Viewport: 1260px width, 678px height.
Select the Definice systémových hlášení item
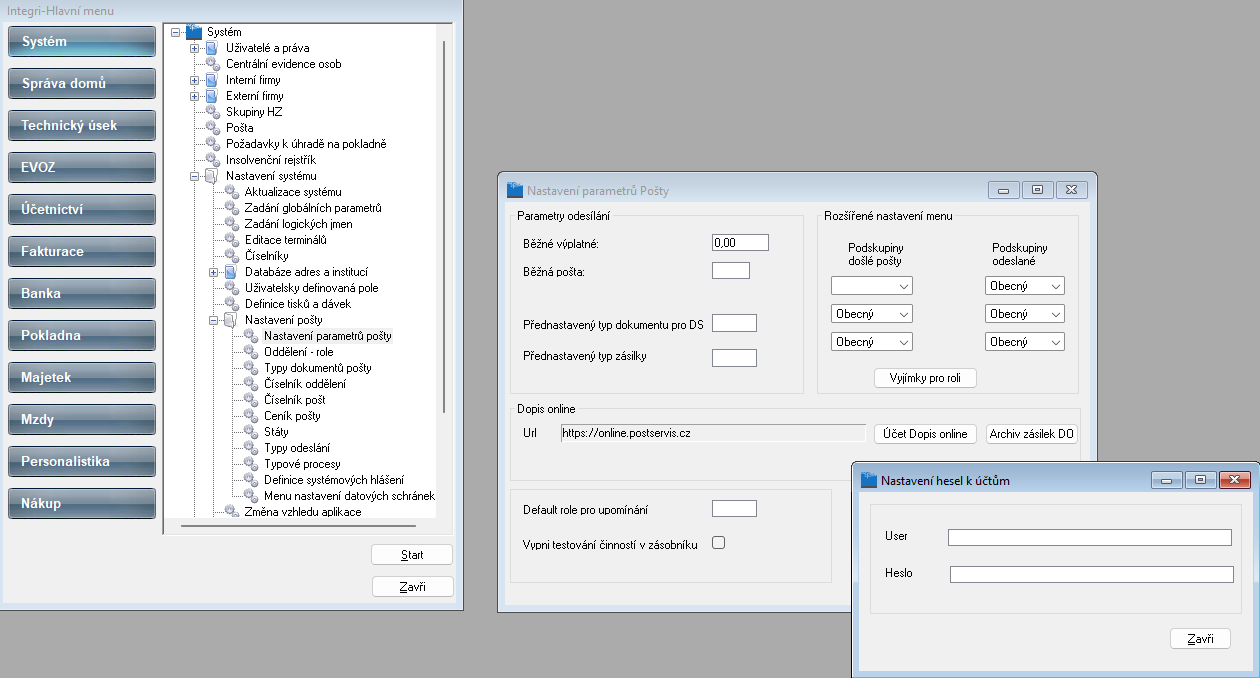point(334,480)
